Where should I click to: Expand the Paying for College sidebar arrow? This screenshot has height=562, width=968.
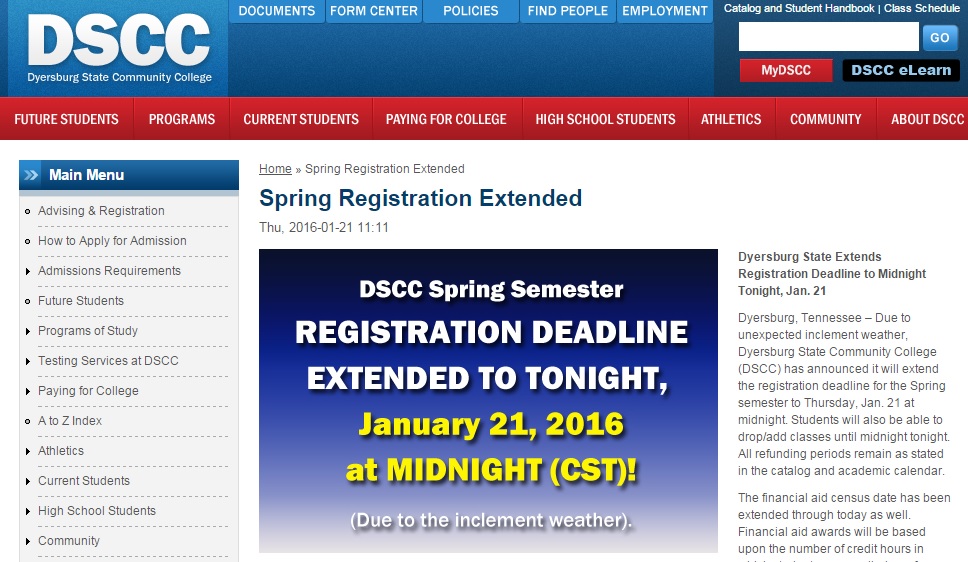[x=28, y=391]
